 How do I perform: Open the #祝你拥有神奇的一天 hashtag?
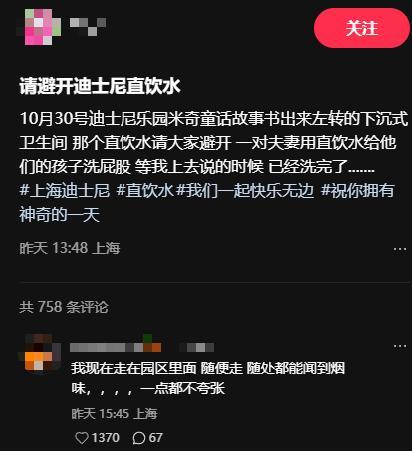point(207,203)
